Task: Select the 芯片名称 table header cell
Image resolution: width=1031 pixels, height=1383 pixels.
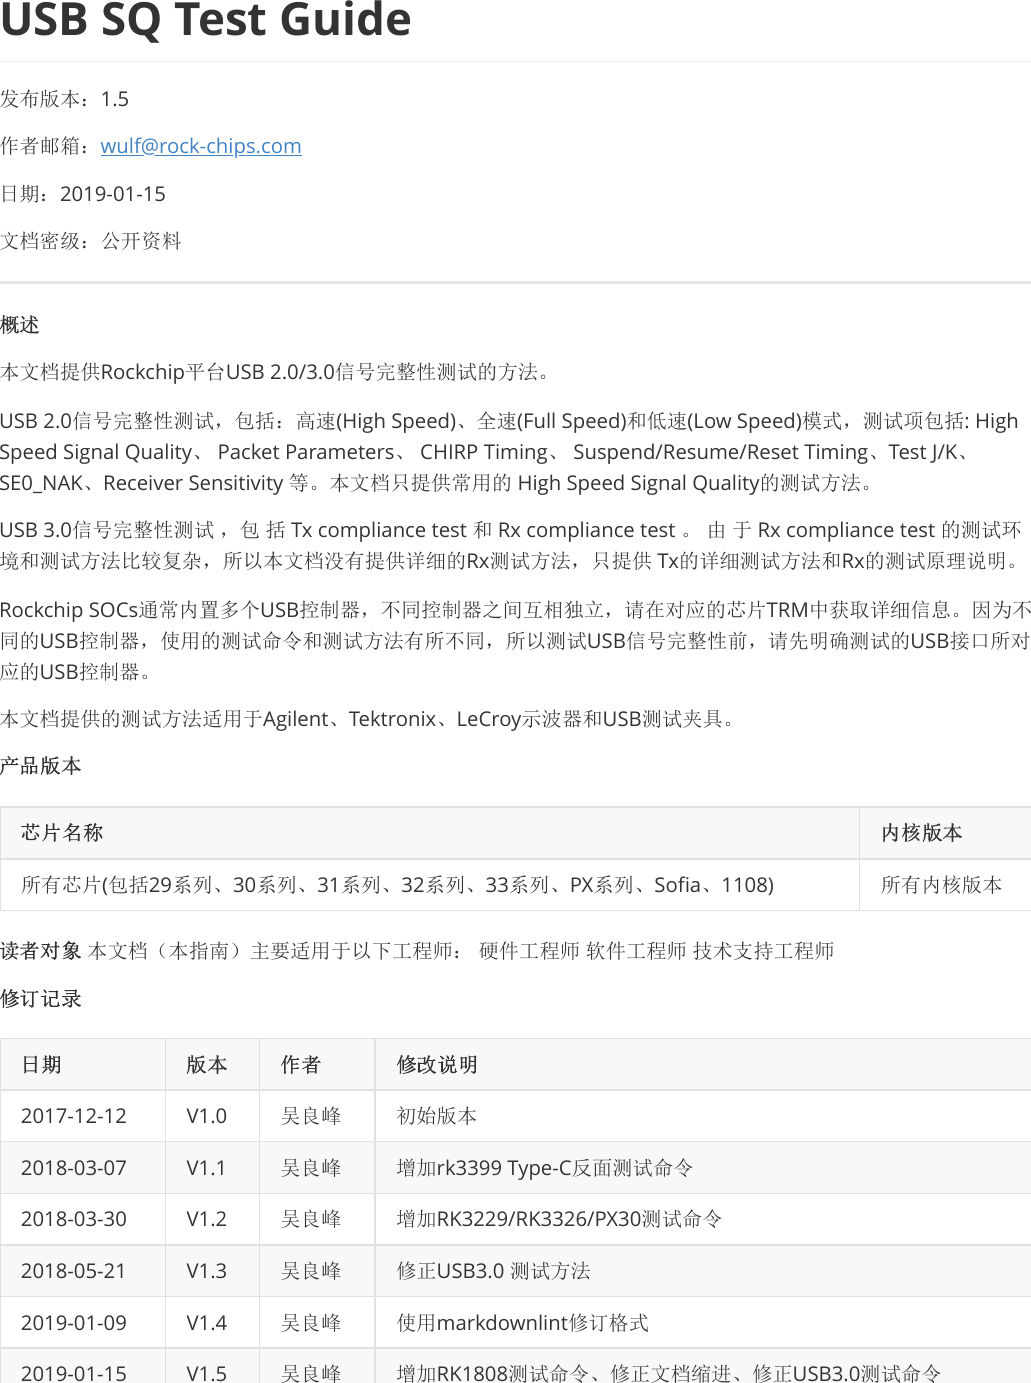Action: pyautogui.click(x=64, y=832)
